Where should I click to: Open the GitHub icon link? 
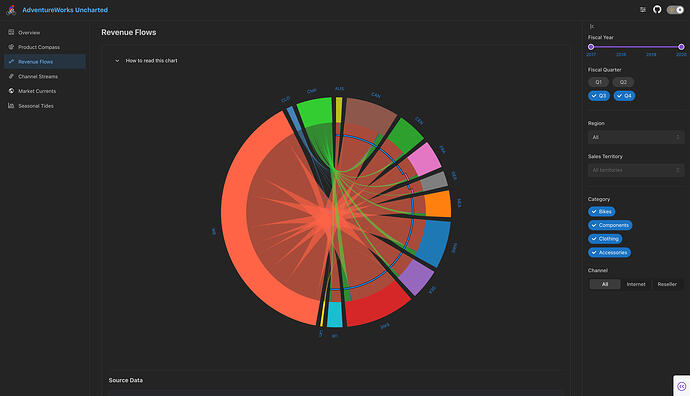(x=657, y=9)
